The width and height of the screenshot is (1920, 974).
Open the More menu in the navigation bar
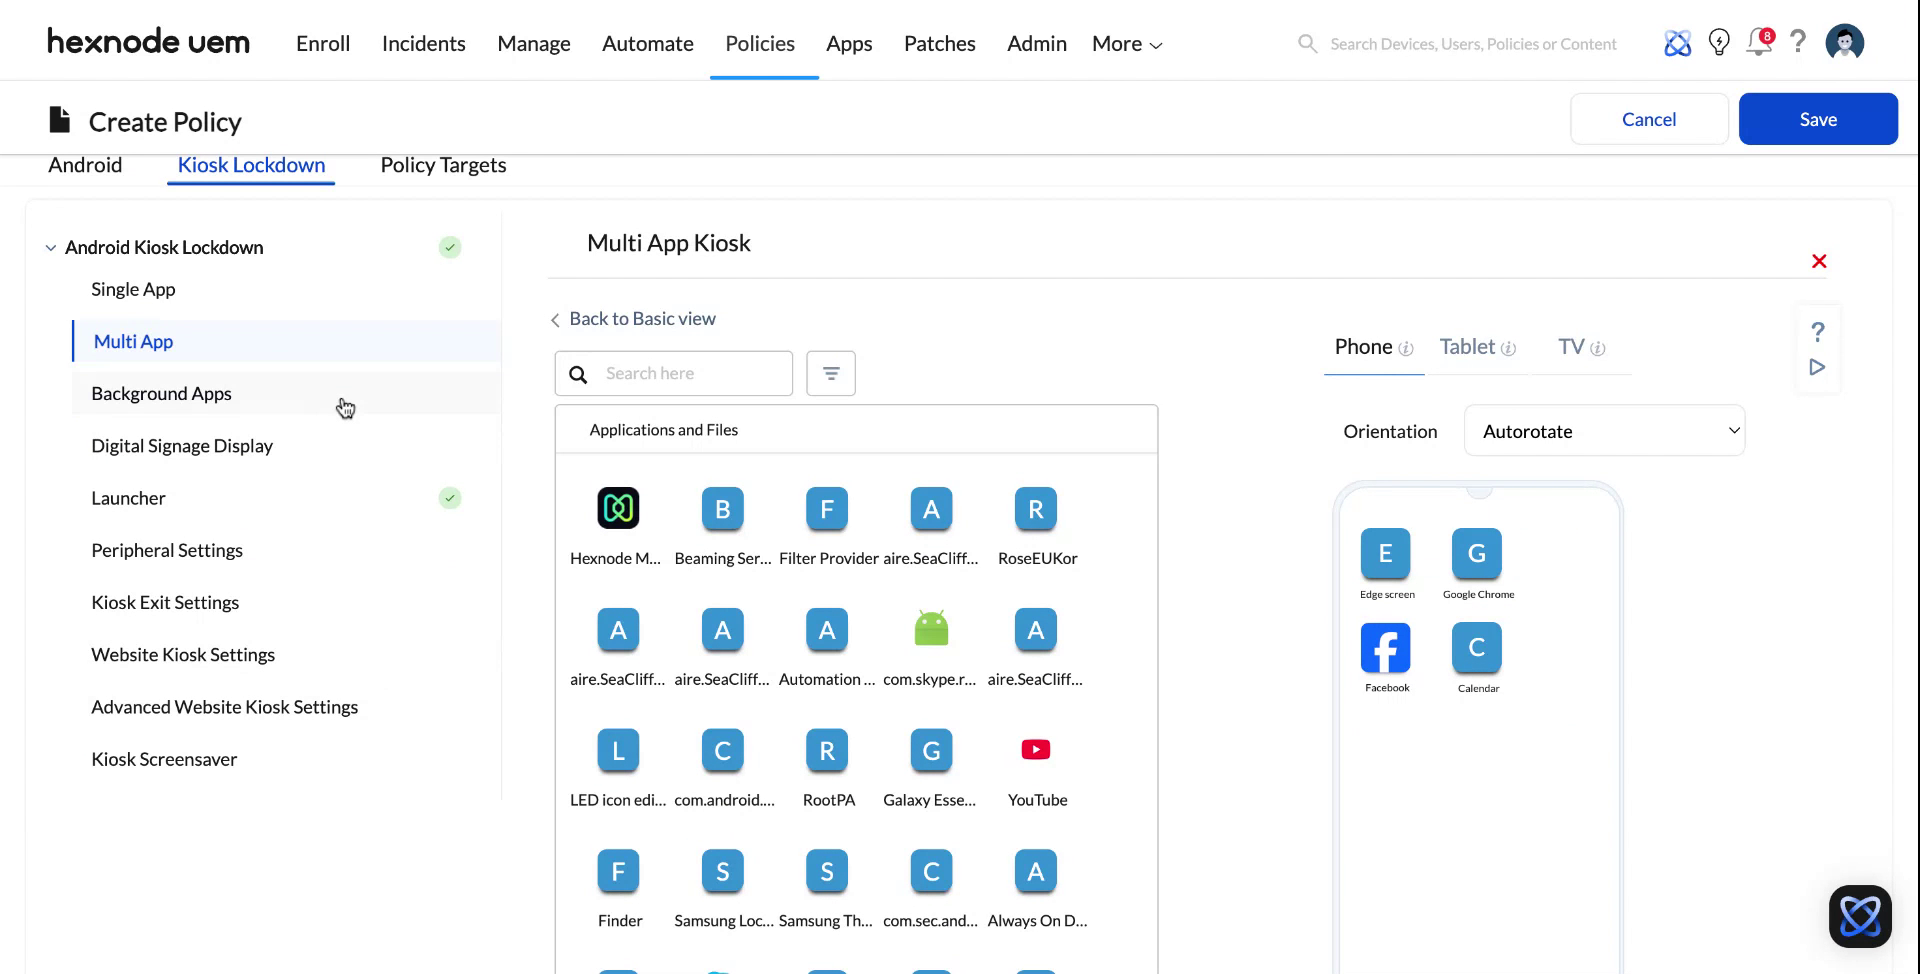point(1125,43)
